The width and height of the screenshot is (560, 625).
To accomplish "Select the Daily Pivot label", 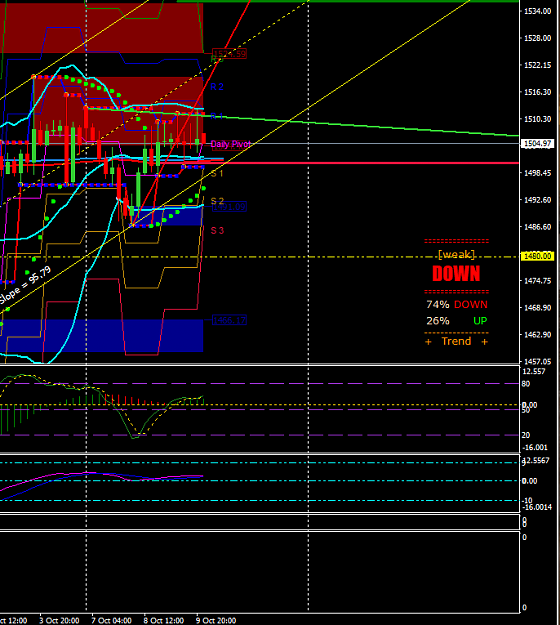I will (230, 144).
